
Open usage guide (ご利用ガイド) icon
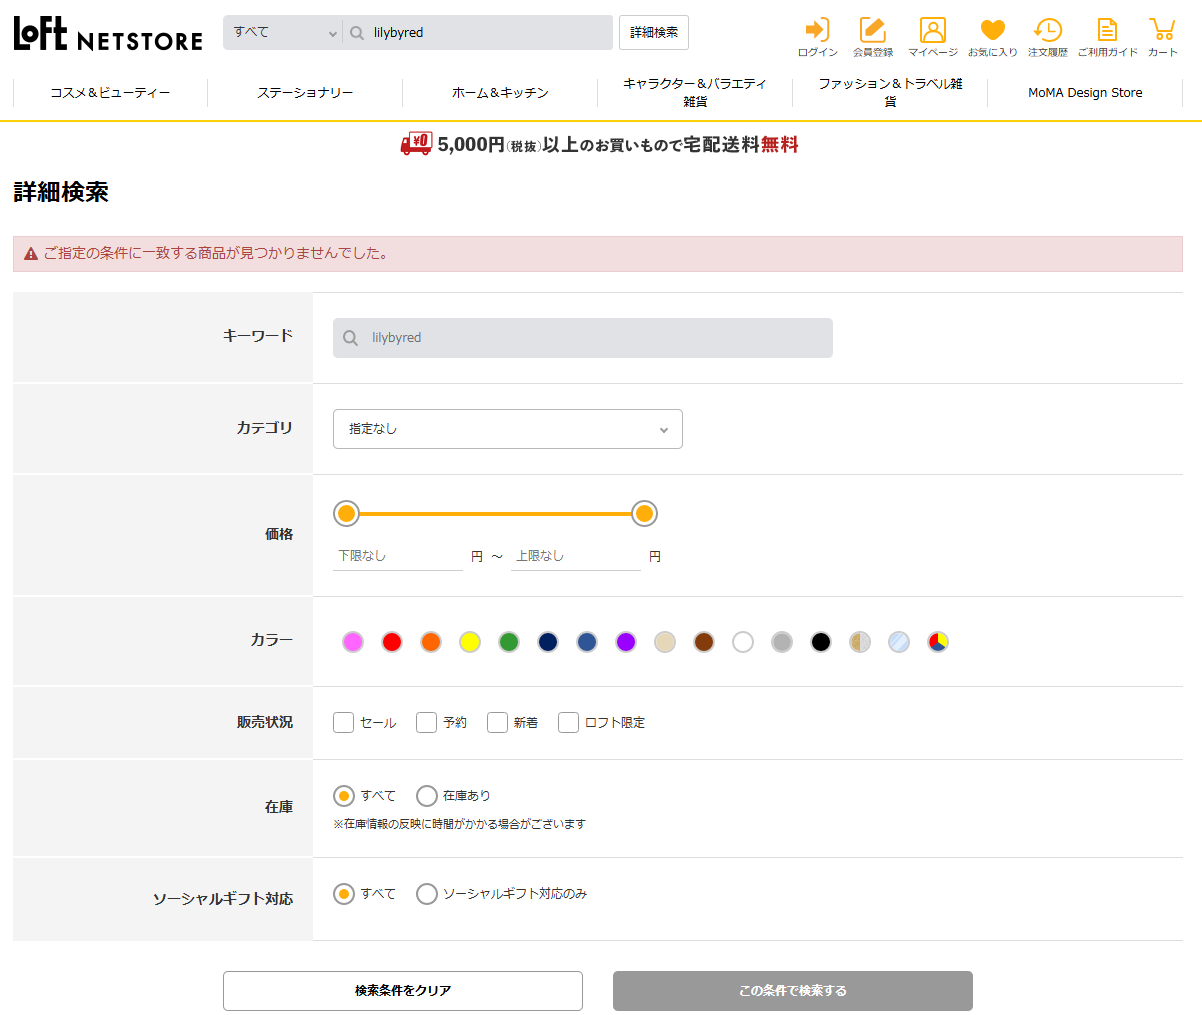(x=1107, y=37)
